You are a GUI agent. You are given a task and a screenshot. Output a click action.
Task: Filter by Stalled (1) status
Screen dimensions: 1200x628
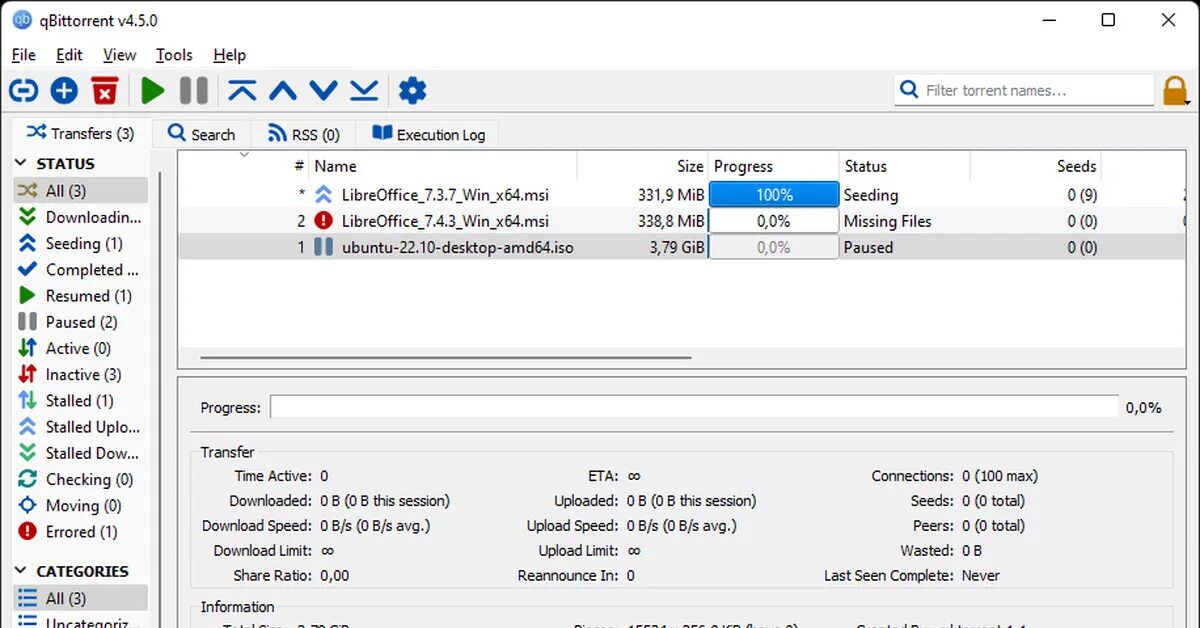[80, 400]
